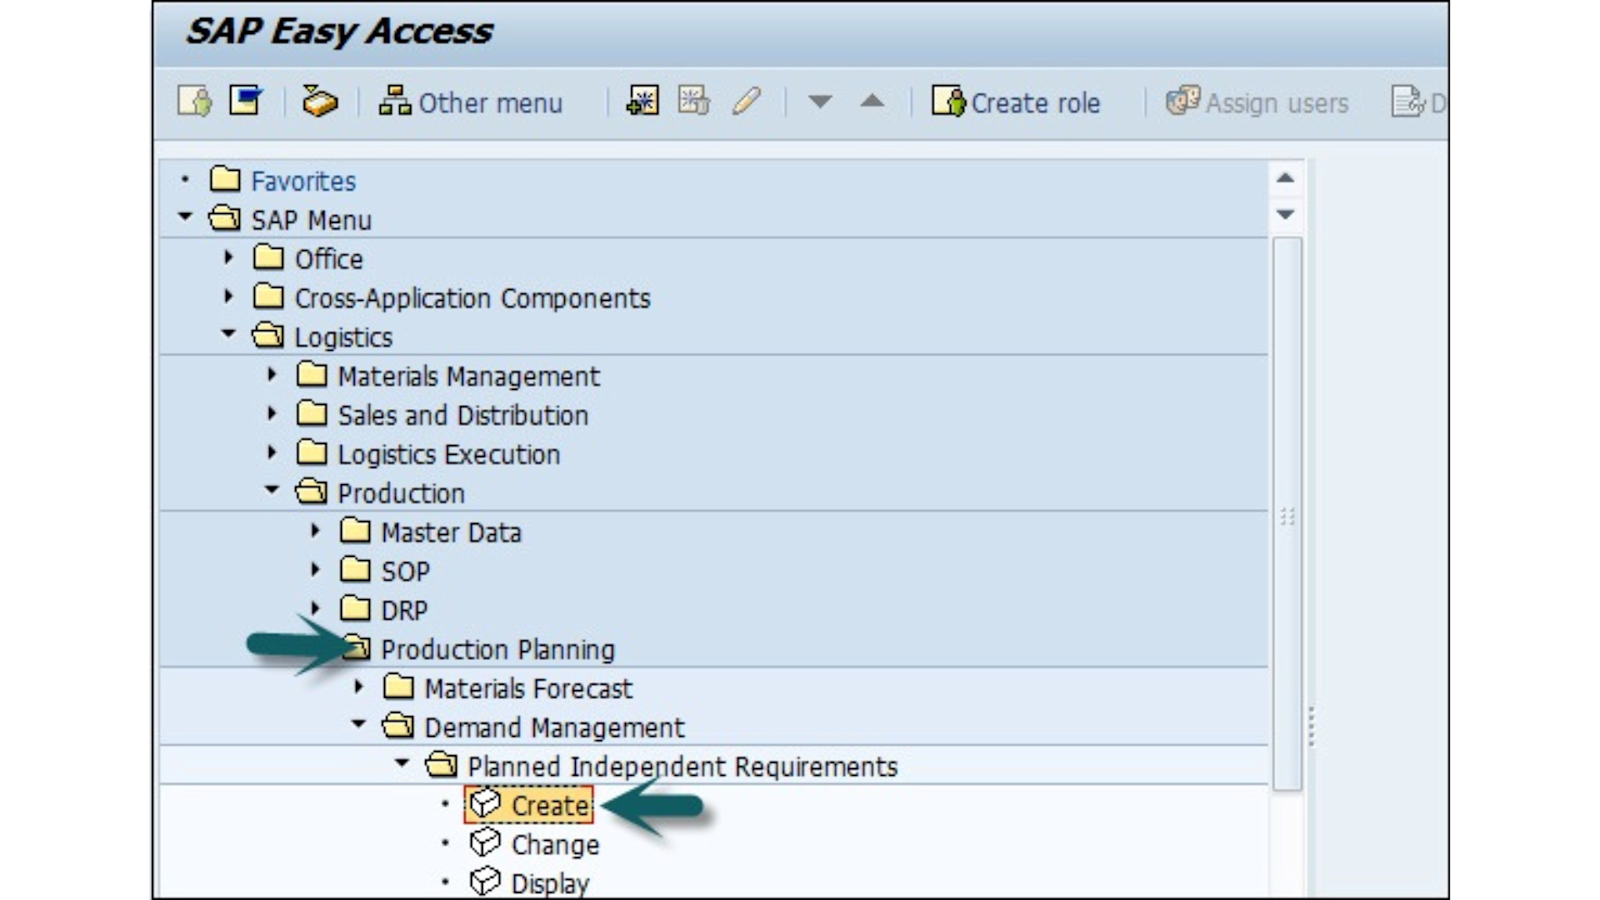
Task: Click the Logistics Execution folder icon
Action: [312, 452]
